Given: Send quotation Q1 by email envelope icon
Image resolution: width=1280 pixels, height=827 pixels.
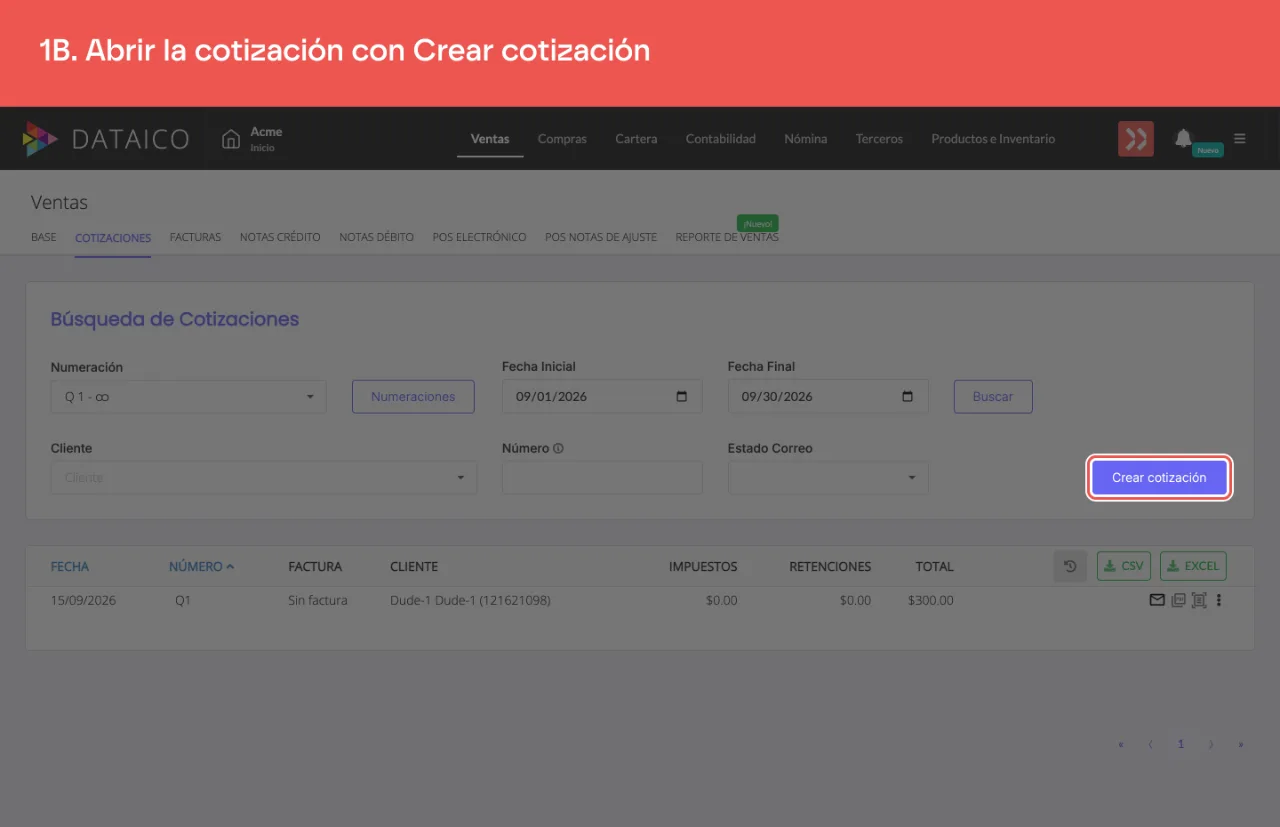Looking at the screenshot, I should click(1157, 600).
